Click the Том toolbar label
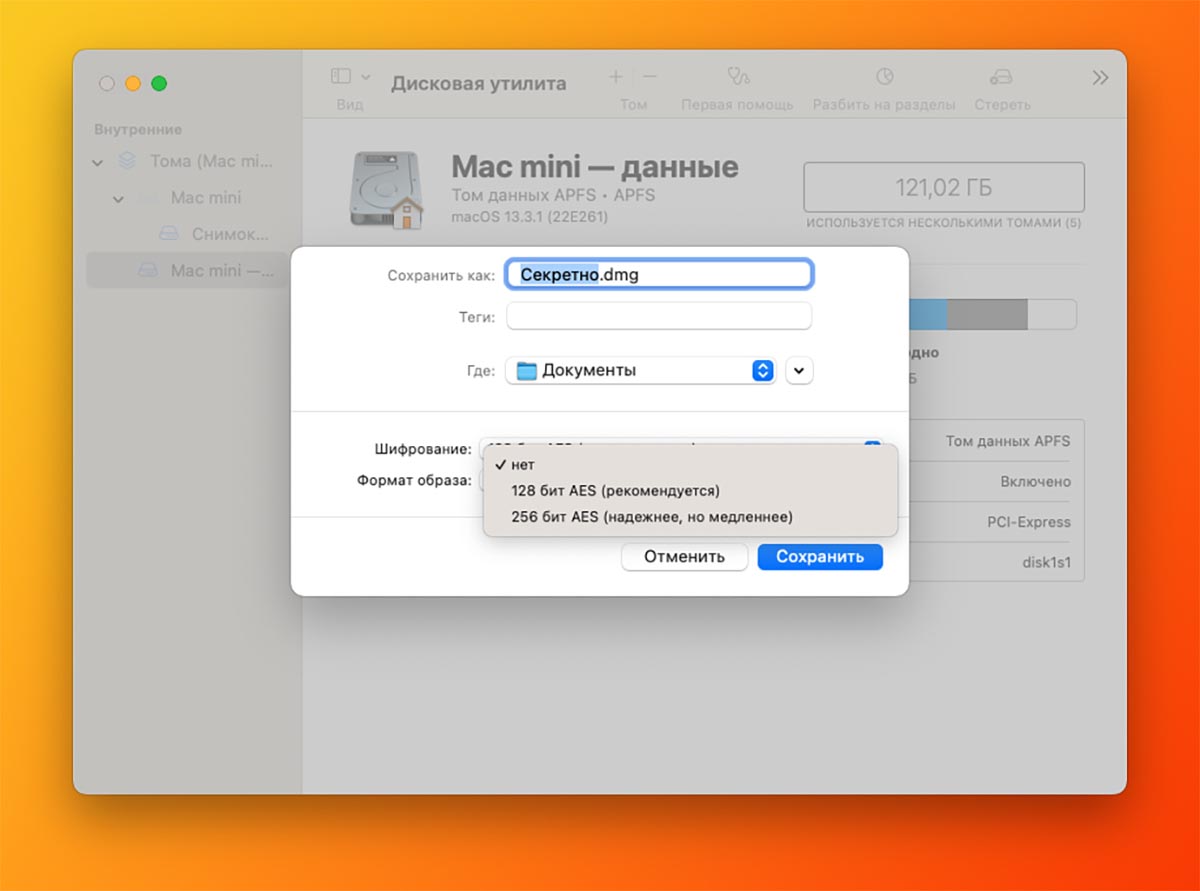Screen dimensions: 1200x891 click(633, 104)
